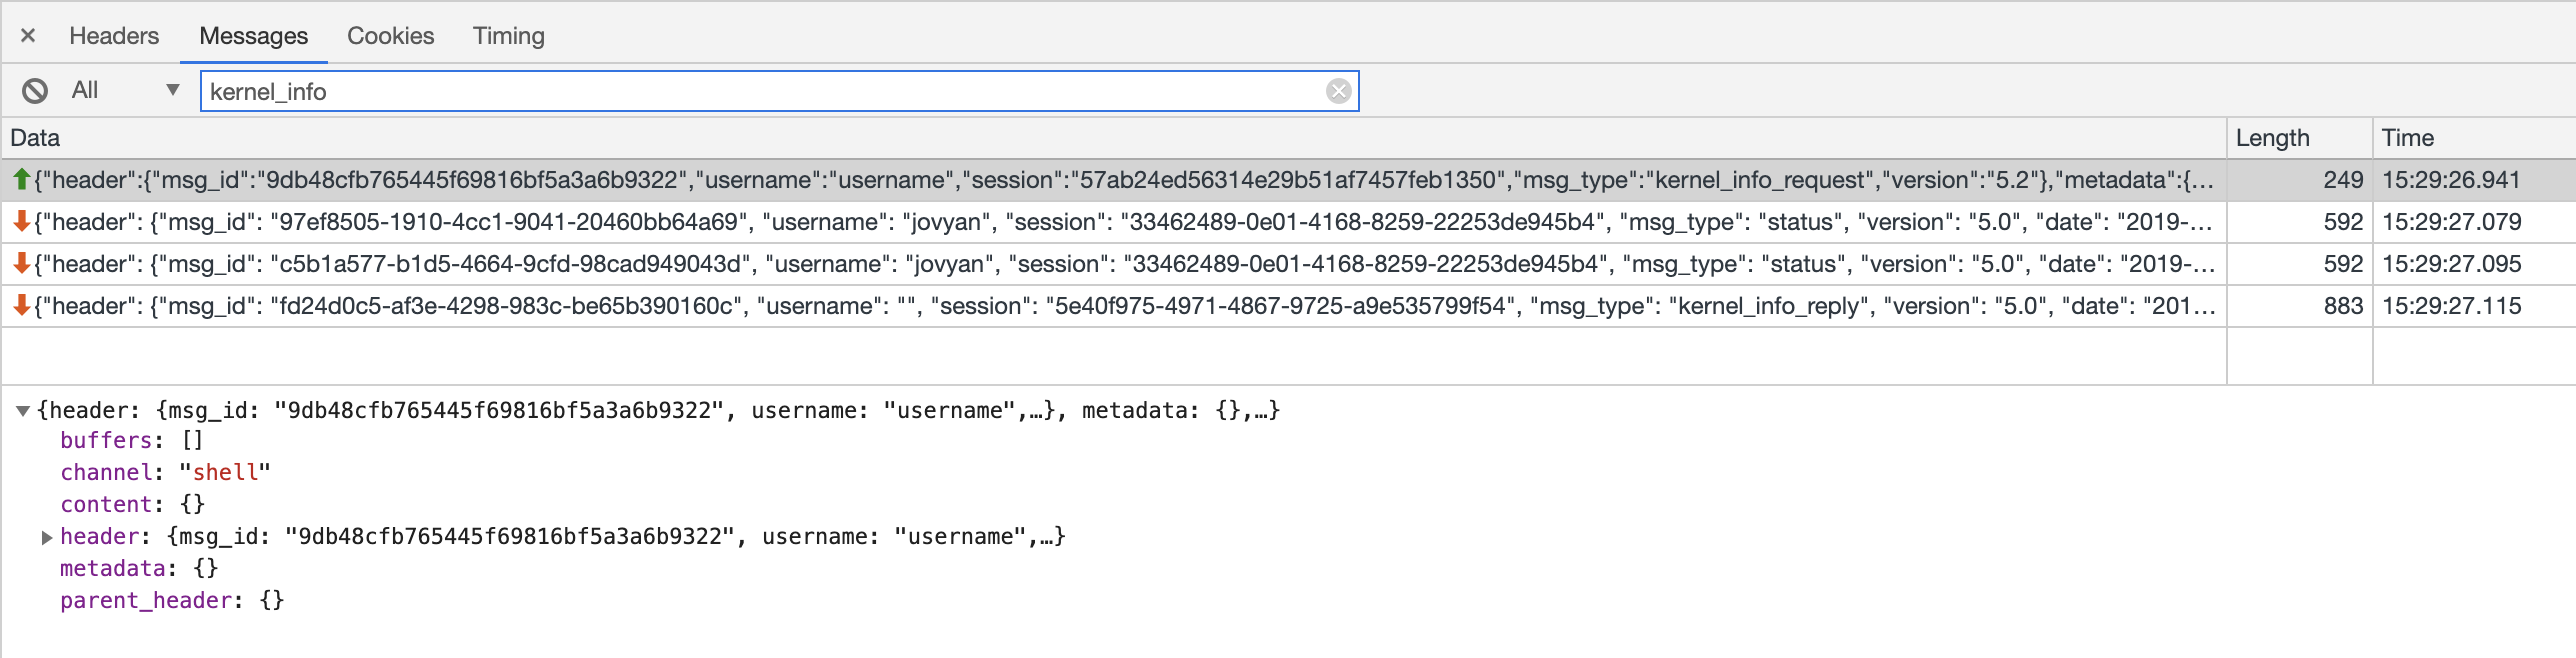The image size is (2576, 658).
Task: Expand the header object in the JSON tree
Action: pyautogui.click(x=47, y=536)
